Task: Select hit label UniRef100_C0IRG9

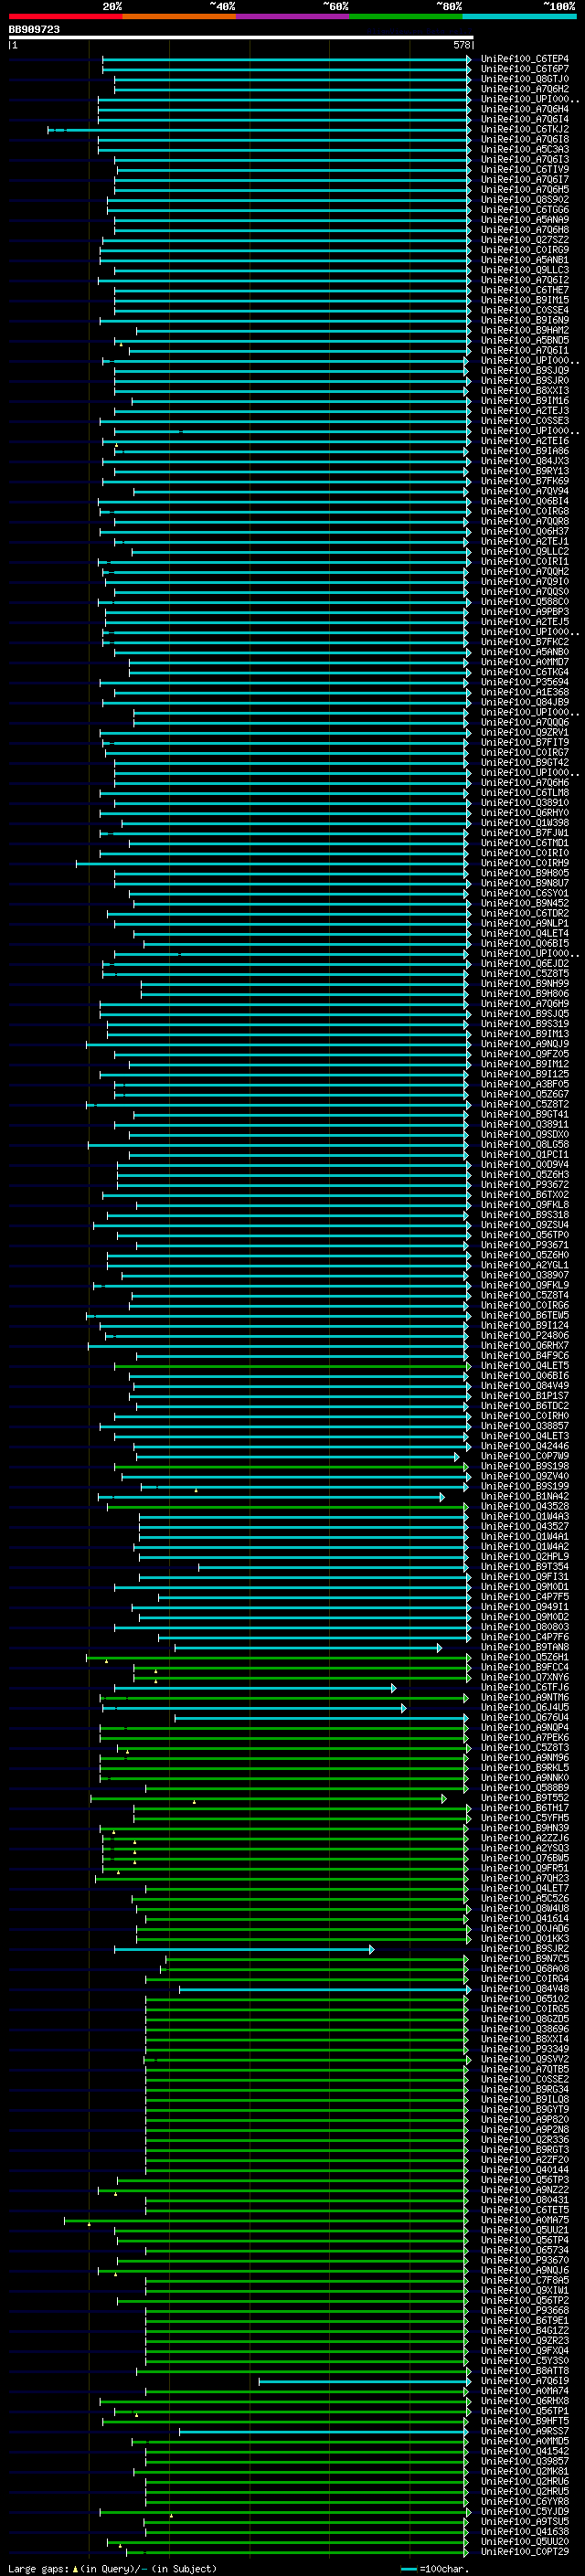Action: 525,250
